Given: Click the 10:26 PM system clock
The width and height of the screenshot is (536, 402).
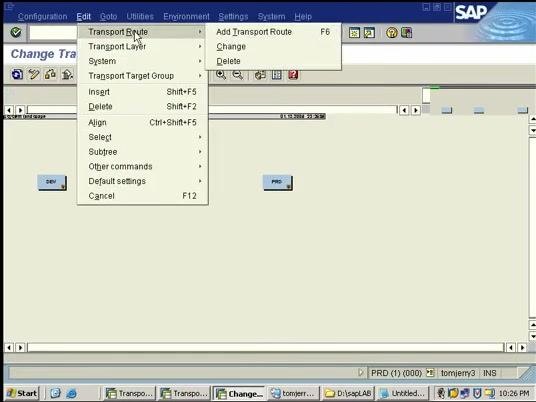Looking at the screenshot, I should (514, 393).
